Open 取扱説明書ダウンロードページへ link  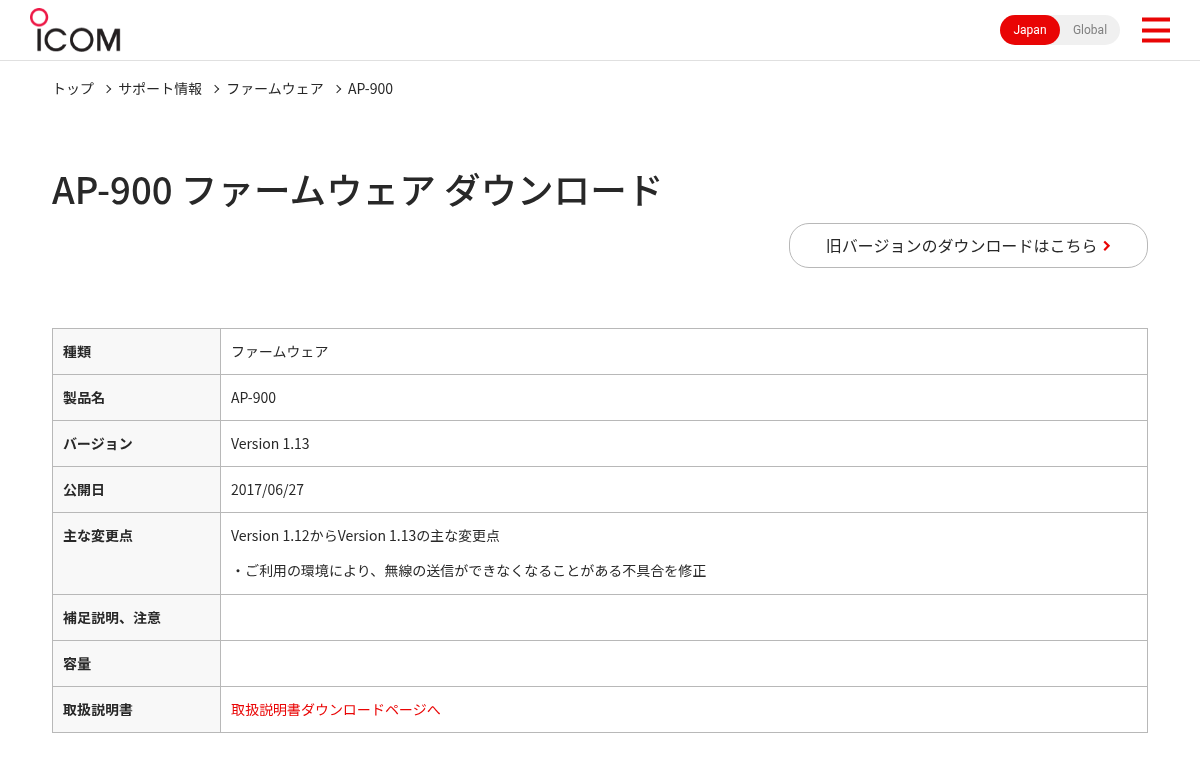coord(335,709)
